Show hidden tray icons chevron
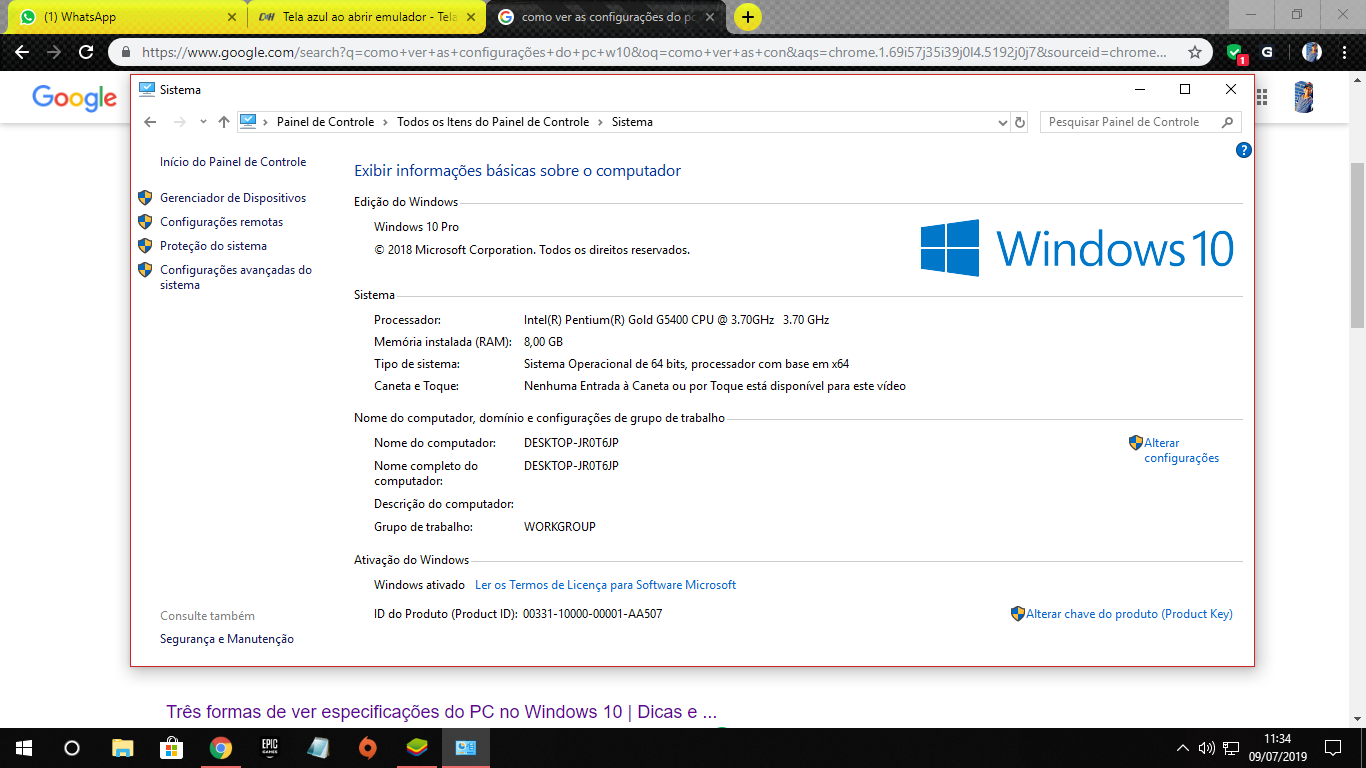Viewport: 1366px width, 768px height. pyautogui.click(x=1183, y=747)
